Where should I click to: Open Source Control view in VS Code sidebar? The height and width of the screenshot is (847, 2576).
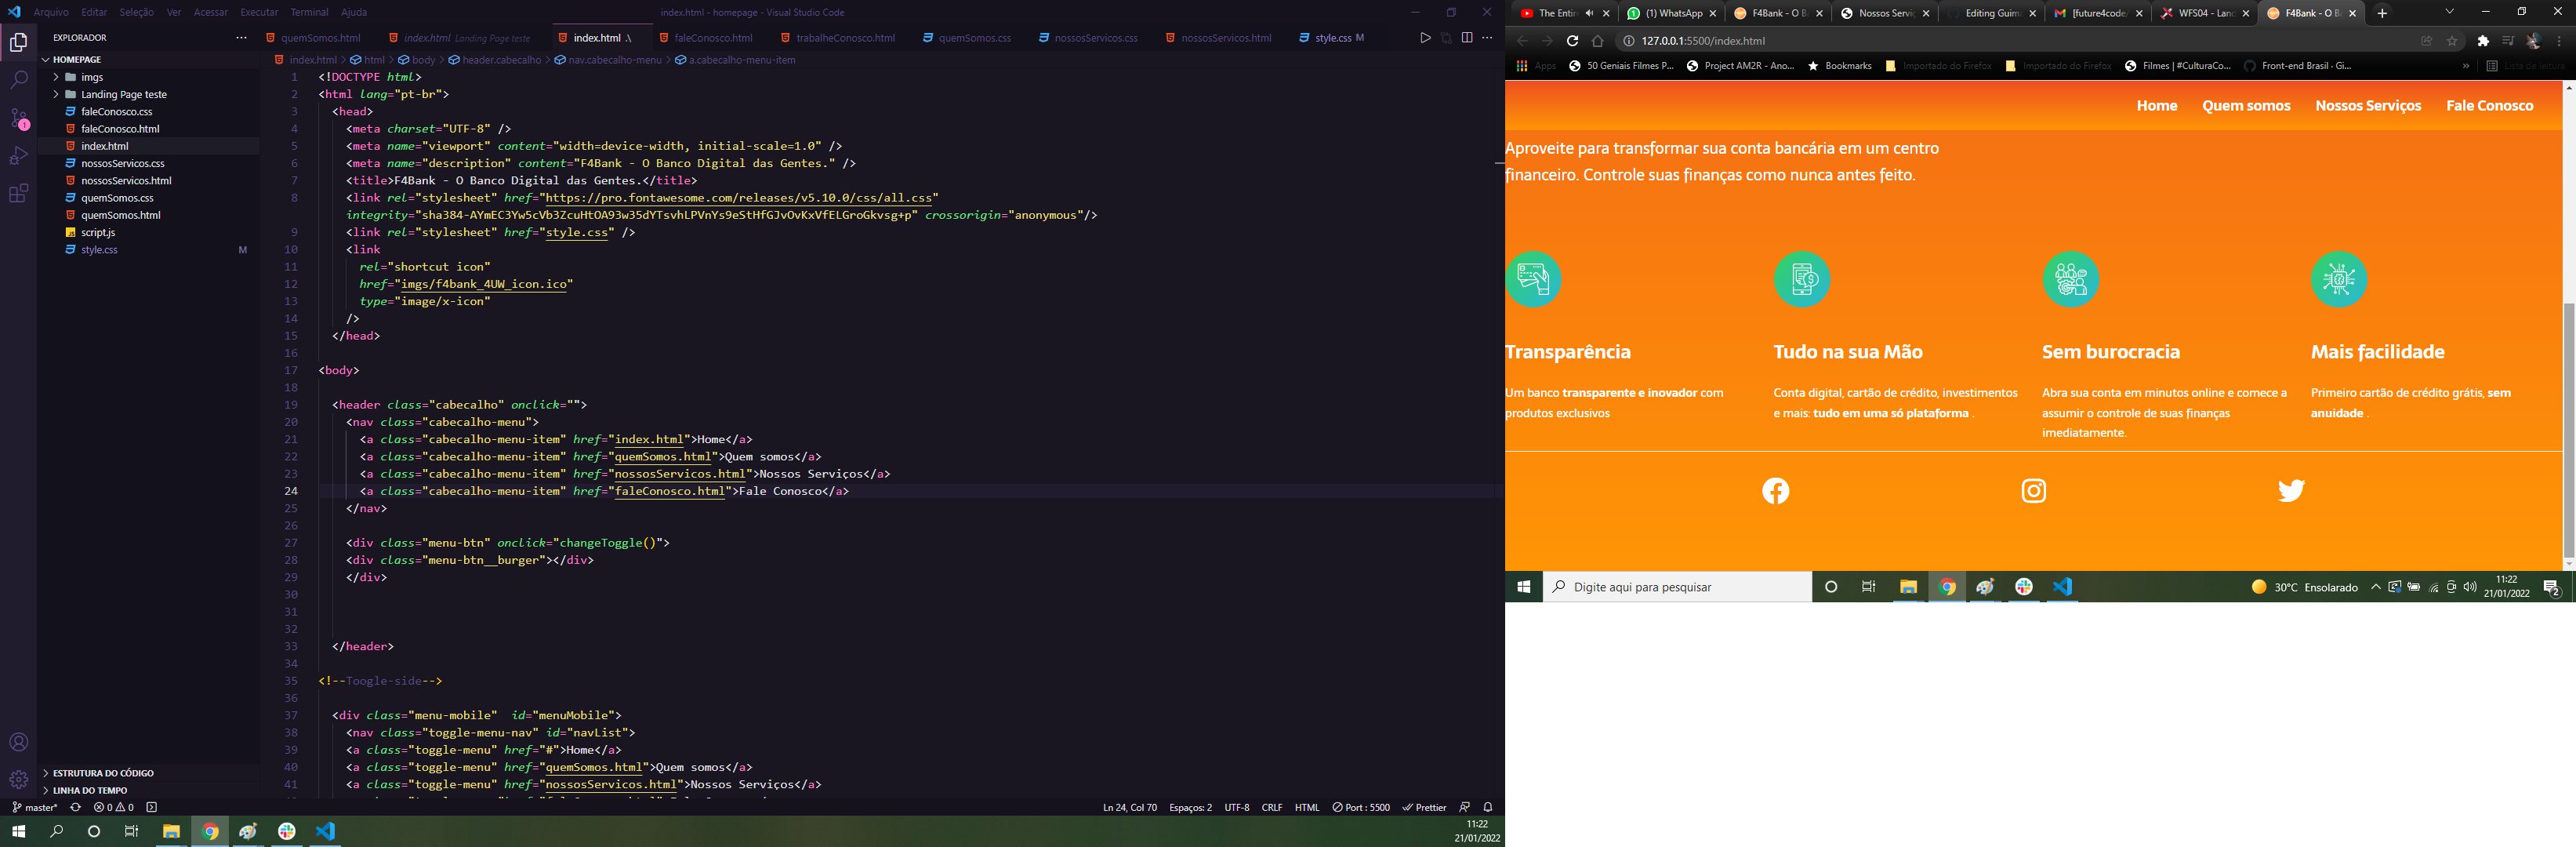(x=18, y=116)
